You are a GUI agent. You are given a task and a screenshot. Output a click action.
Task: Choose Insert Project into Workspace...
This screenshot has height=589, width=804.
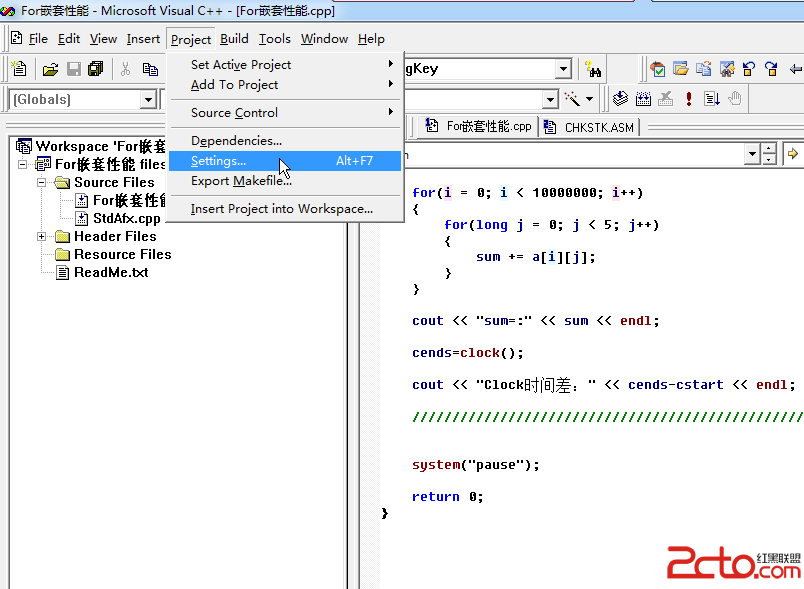click(286, 209)
